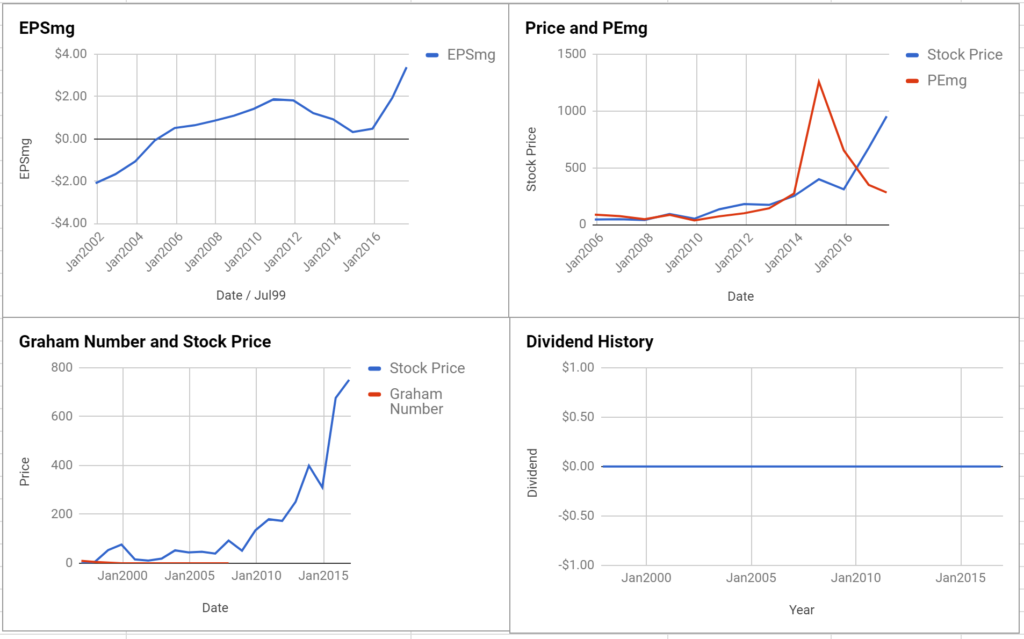
Task: Click the blue Stock Price swatch in Price and PEmg legend
Action: (912, 56)
